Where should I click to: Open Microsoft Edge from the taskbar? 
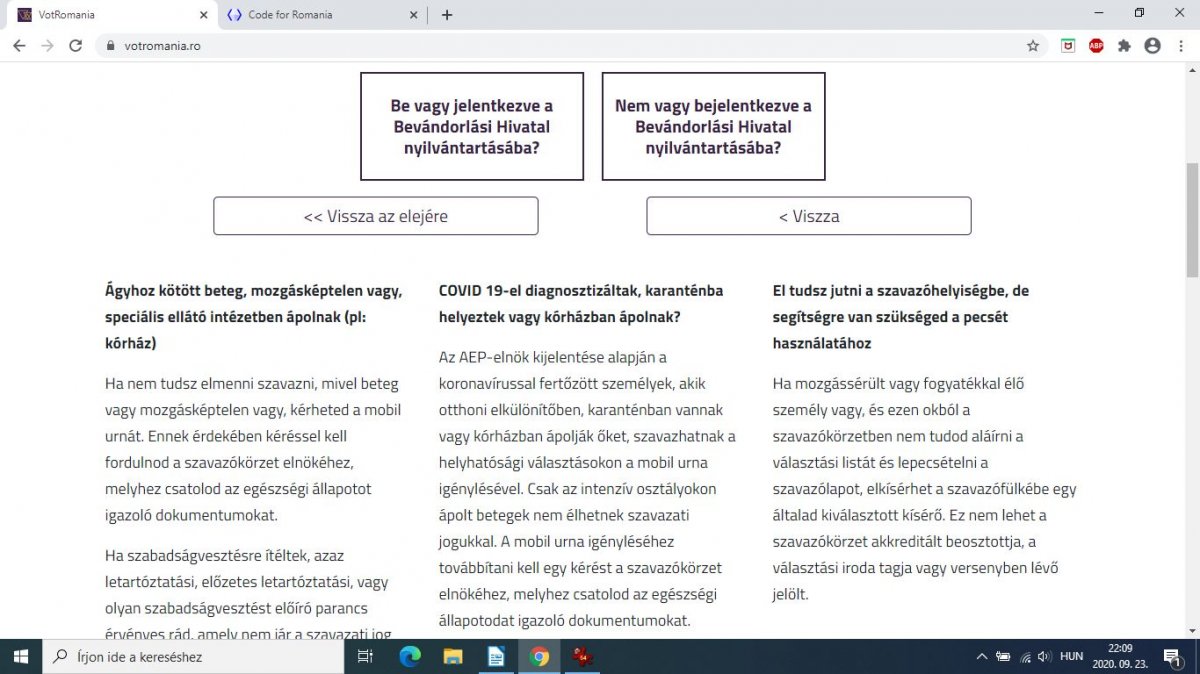[410, 657]
